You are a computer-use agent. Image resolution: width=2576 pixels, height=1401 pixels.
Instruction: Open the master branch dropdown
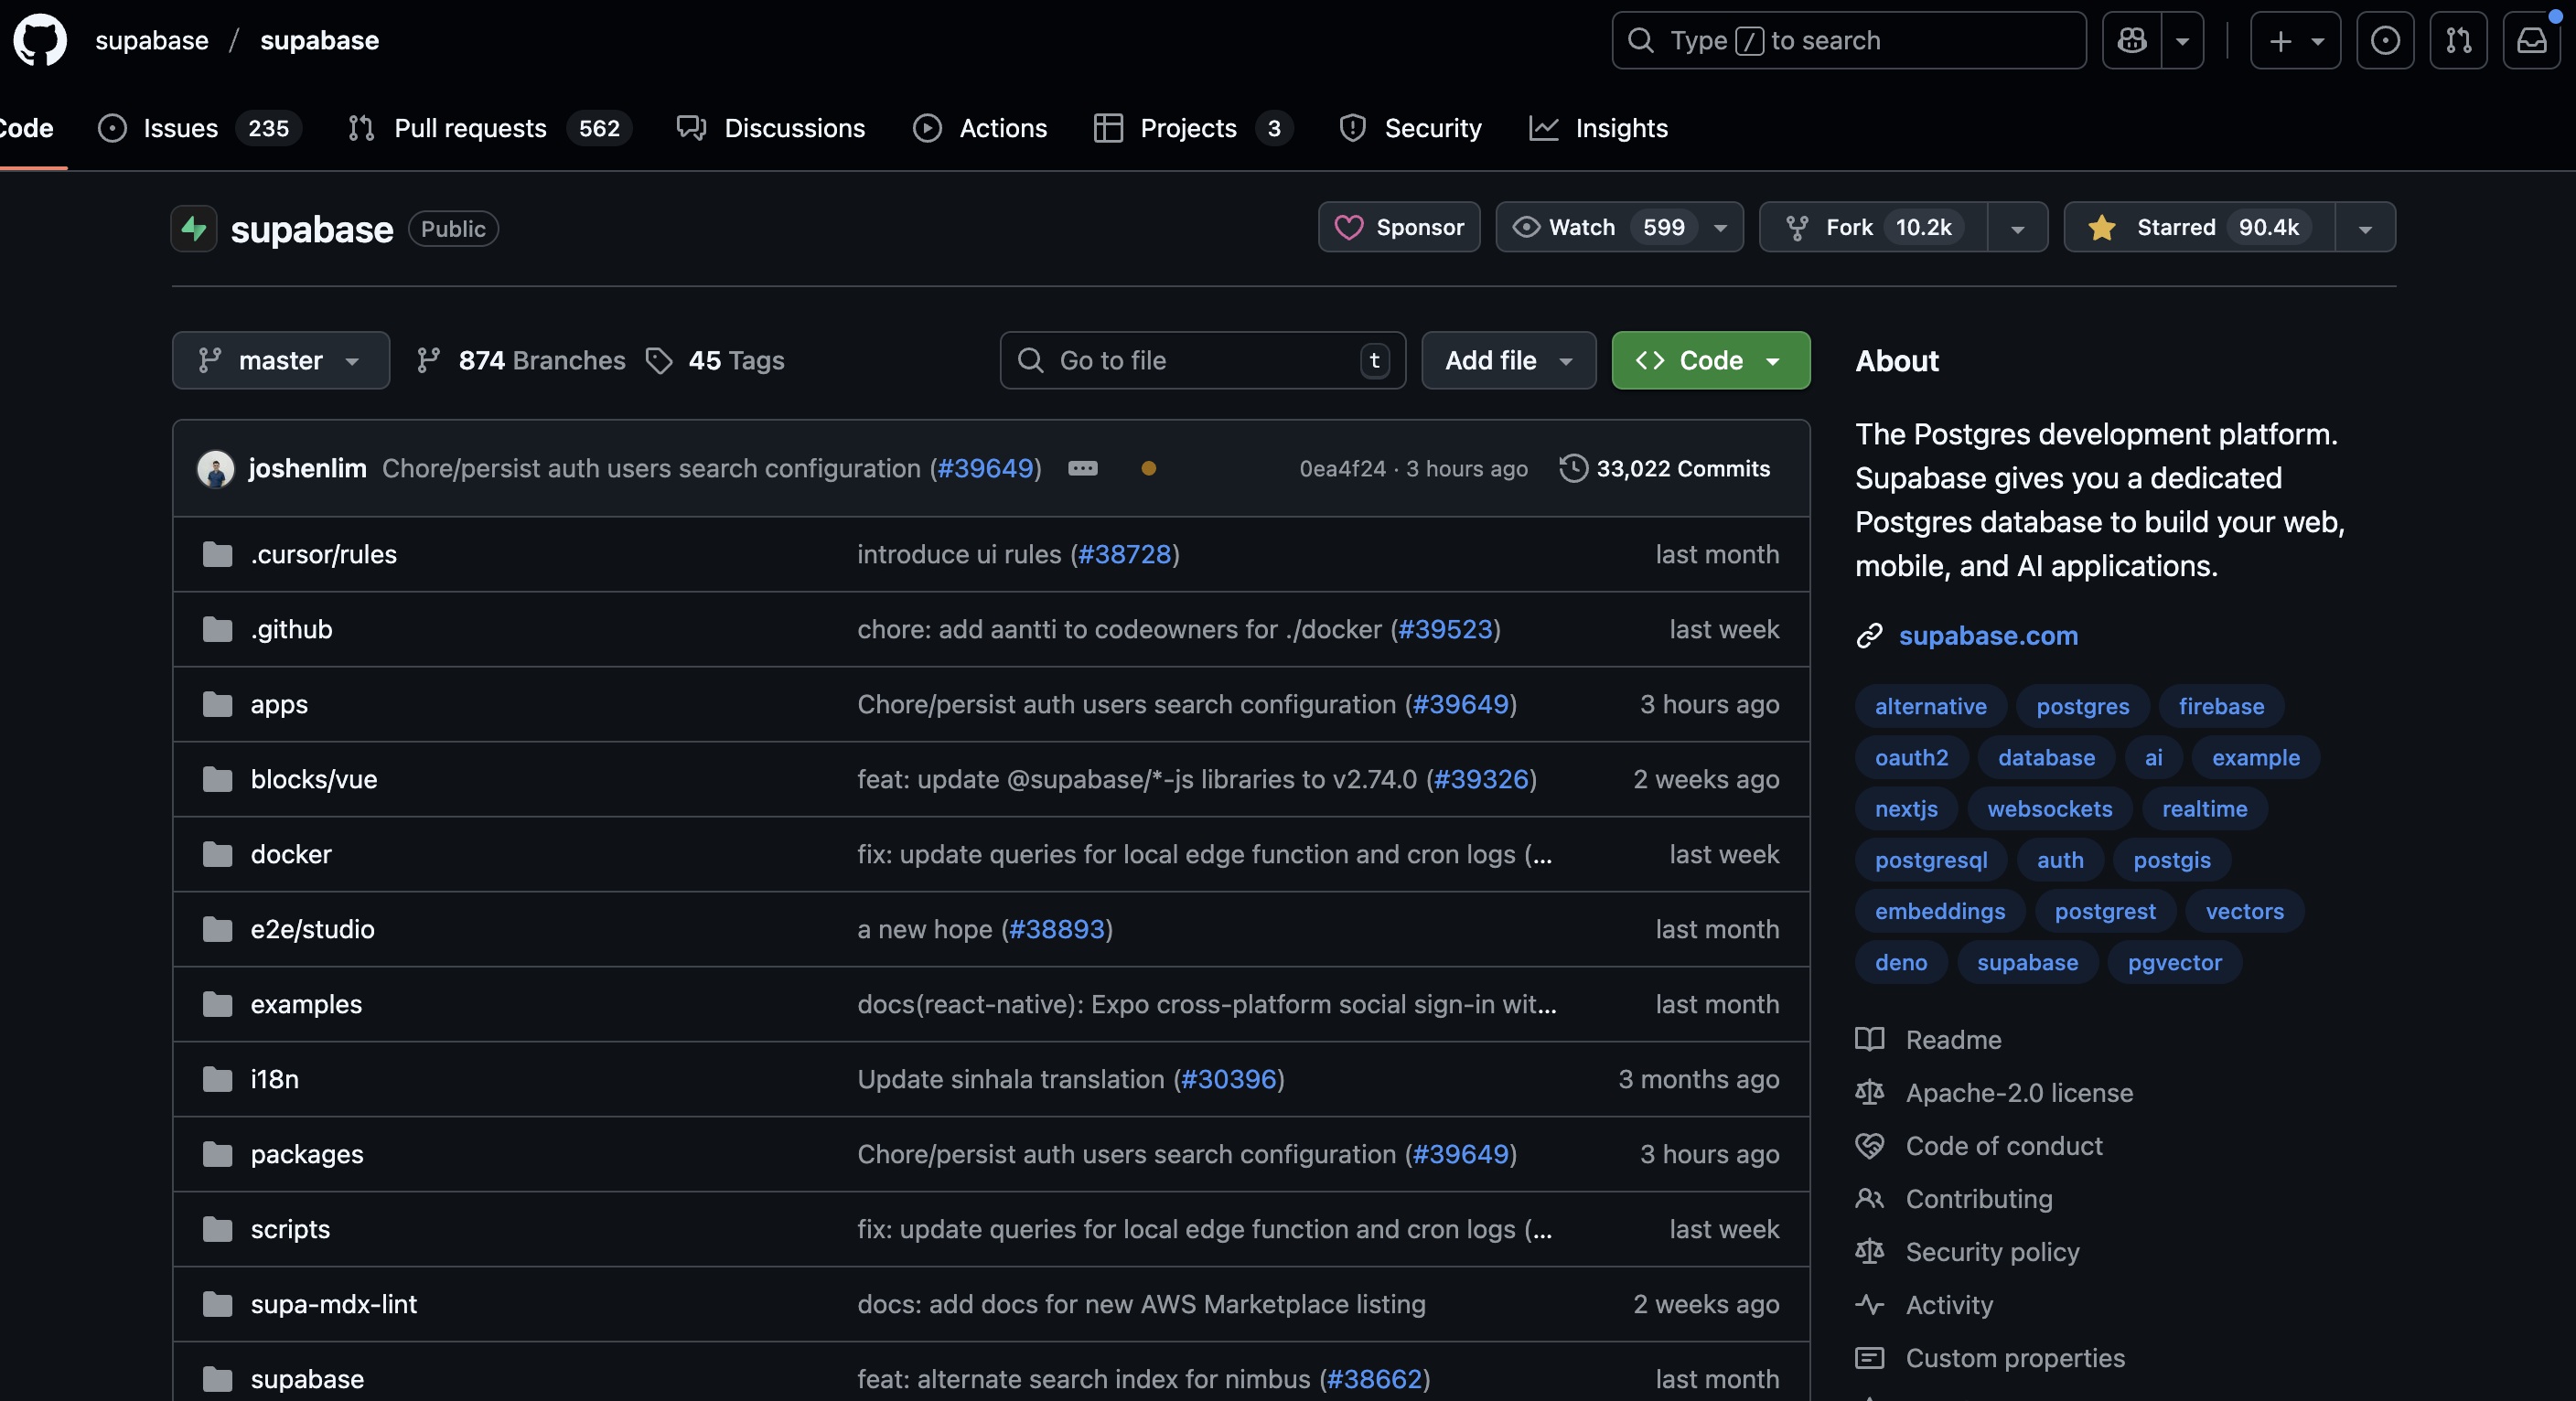click(x=280, y=360)
